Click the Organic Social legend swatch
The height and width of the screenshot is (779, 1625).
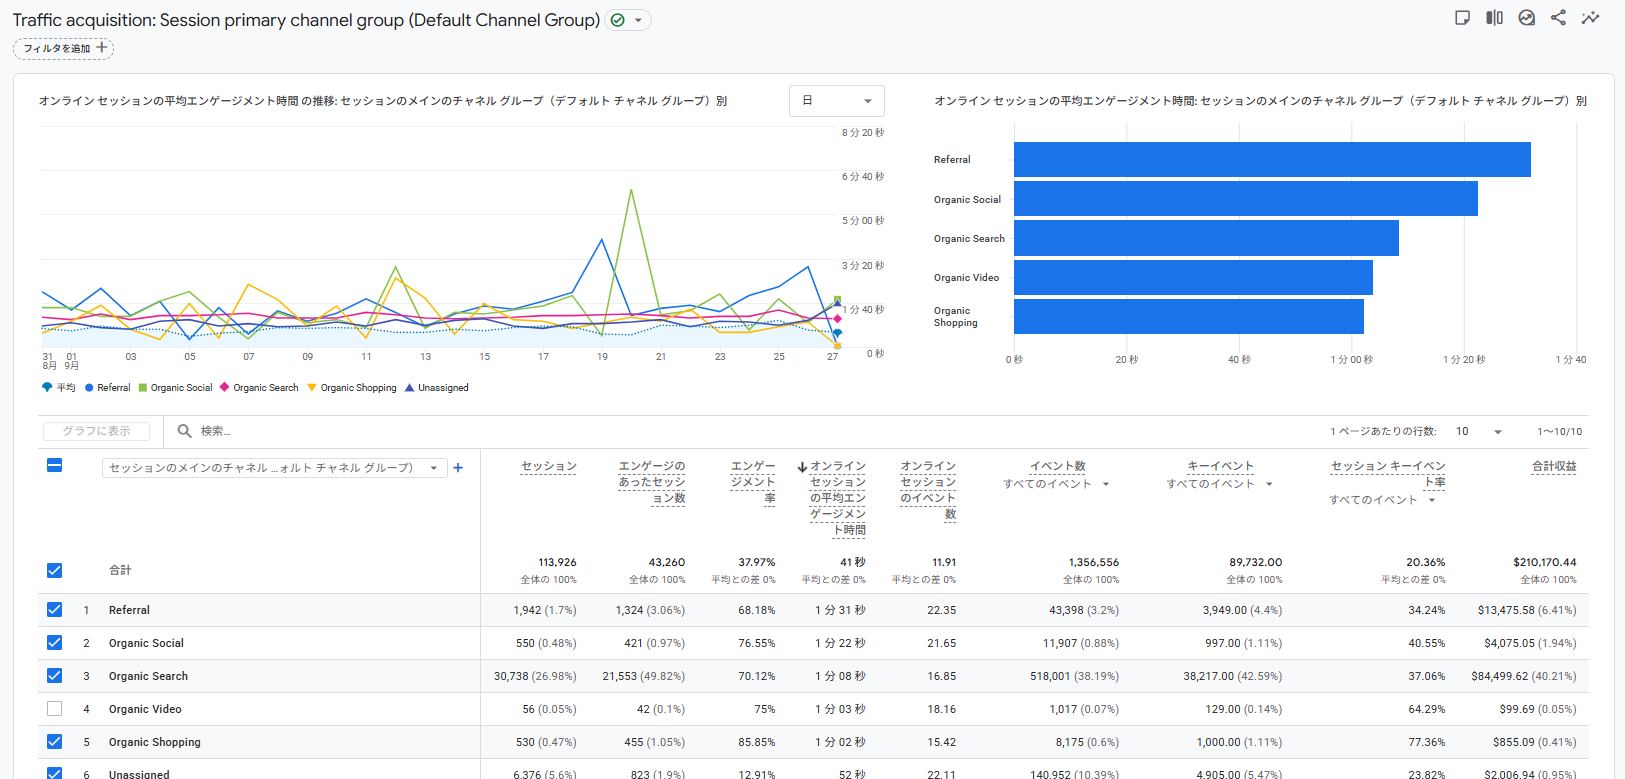coord(143,388)
